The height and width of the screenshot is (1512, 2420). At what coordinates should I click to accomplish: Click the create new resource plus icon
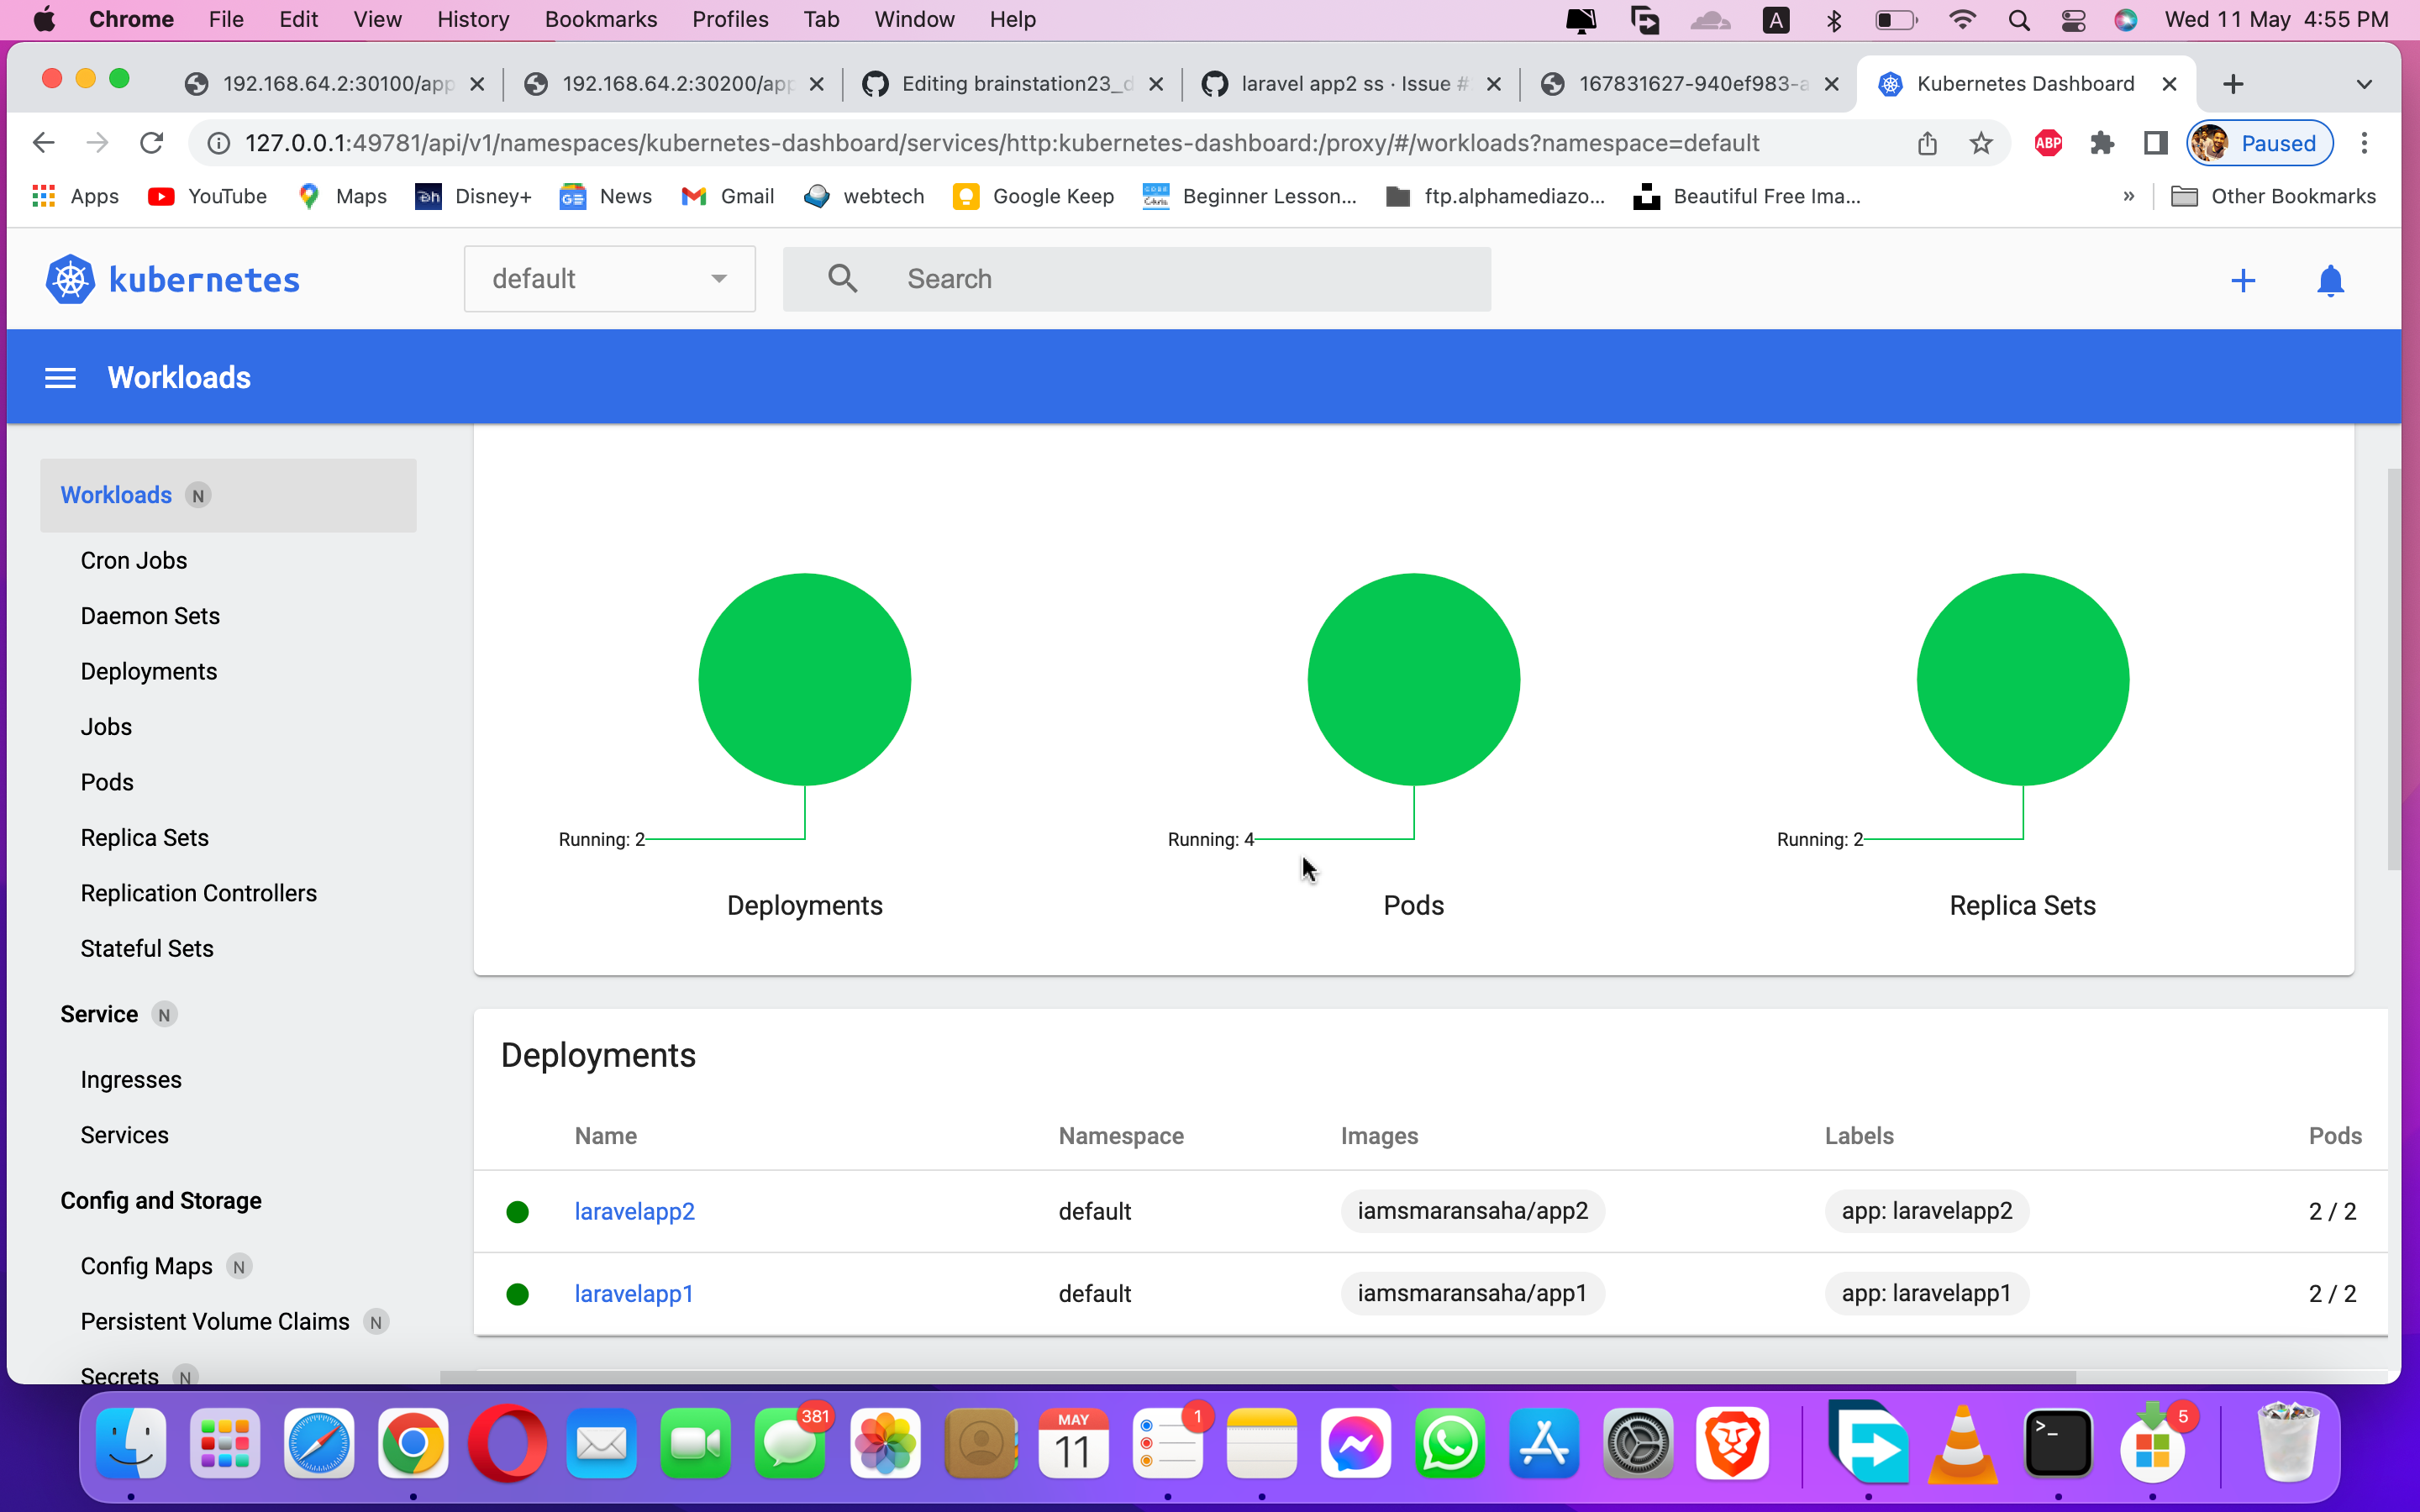(2243, 280)
